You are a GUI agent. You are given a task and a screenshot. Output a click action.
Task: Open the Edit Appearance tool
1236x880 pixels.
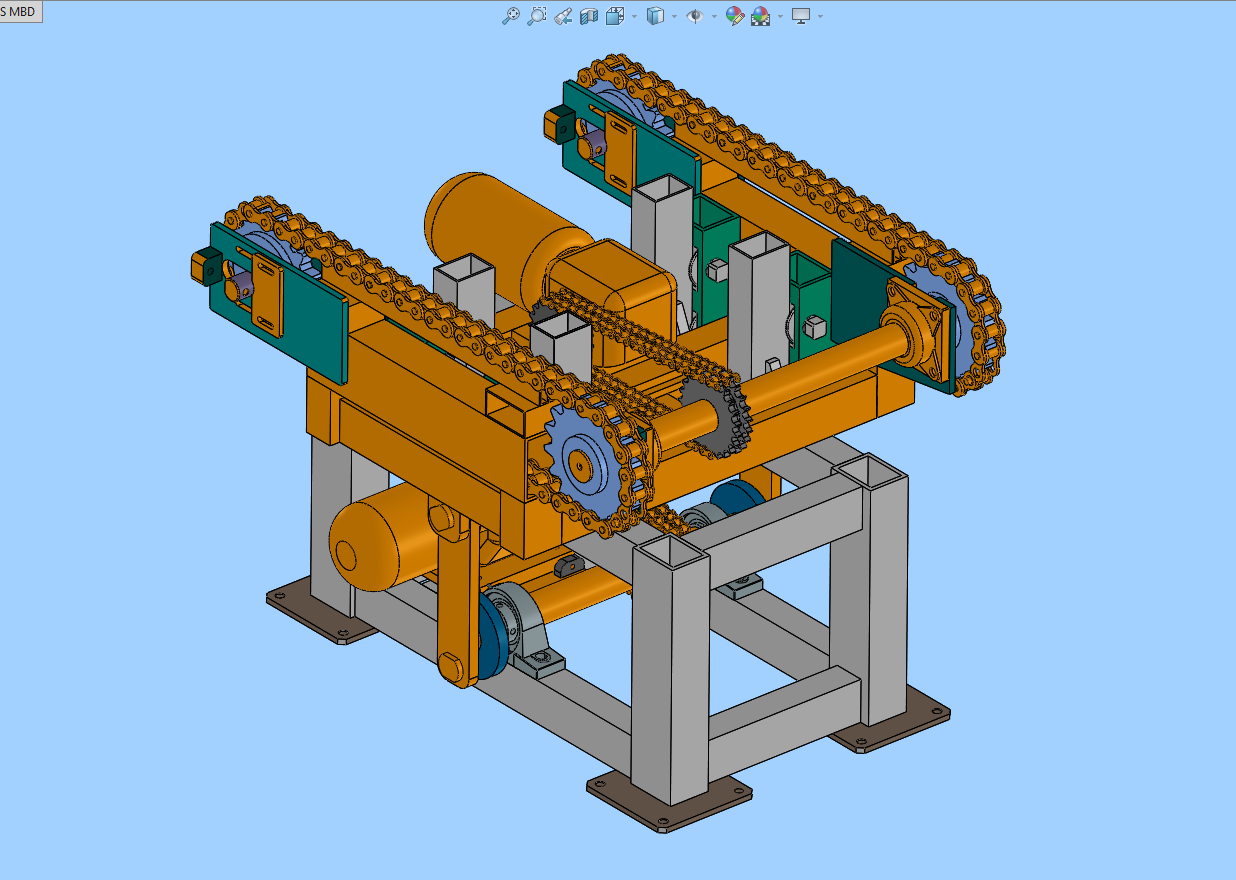(x=735, y=16)
